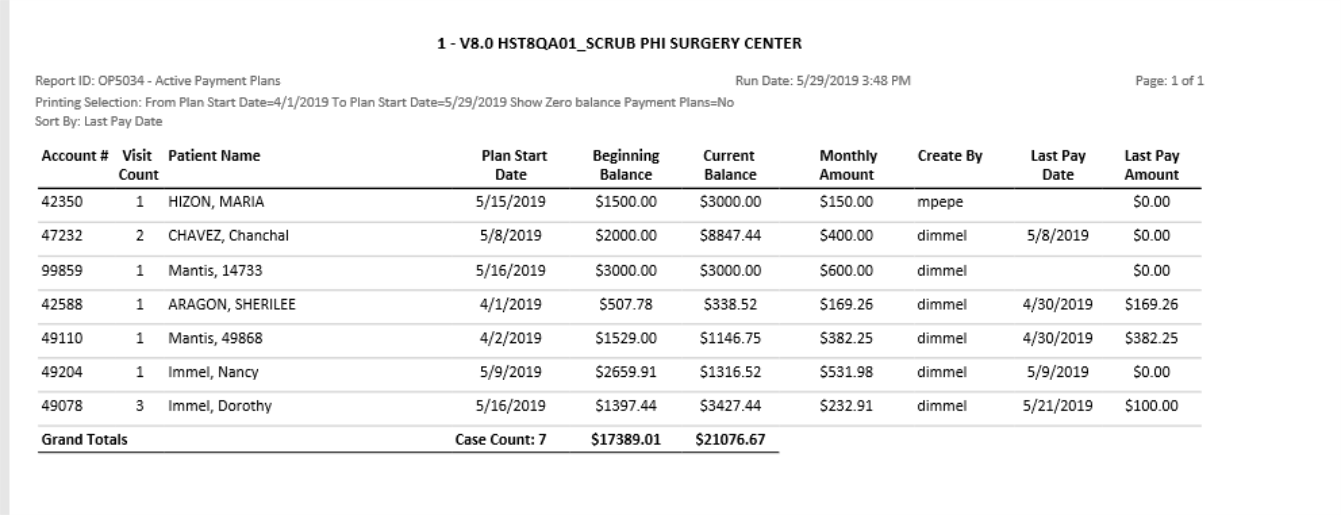Screen dimensions: 1341x515
Task: Click the Monthly Amount column header
Action: [847, 165]
